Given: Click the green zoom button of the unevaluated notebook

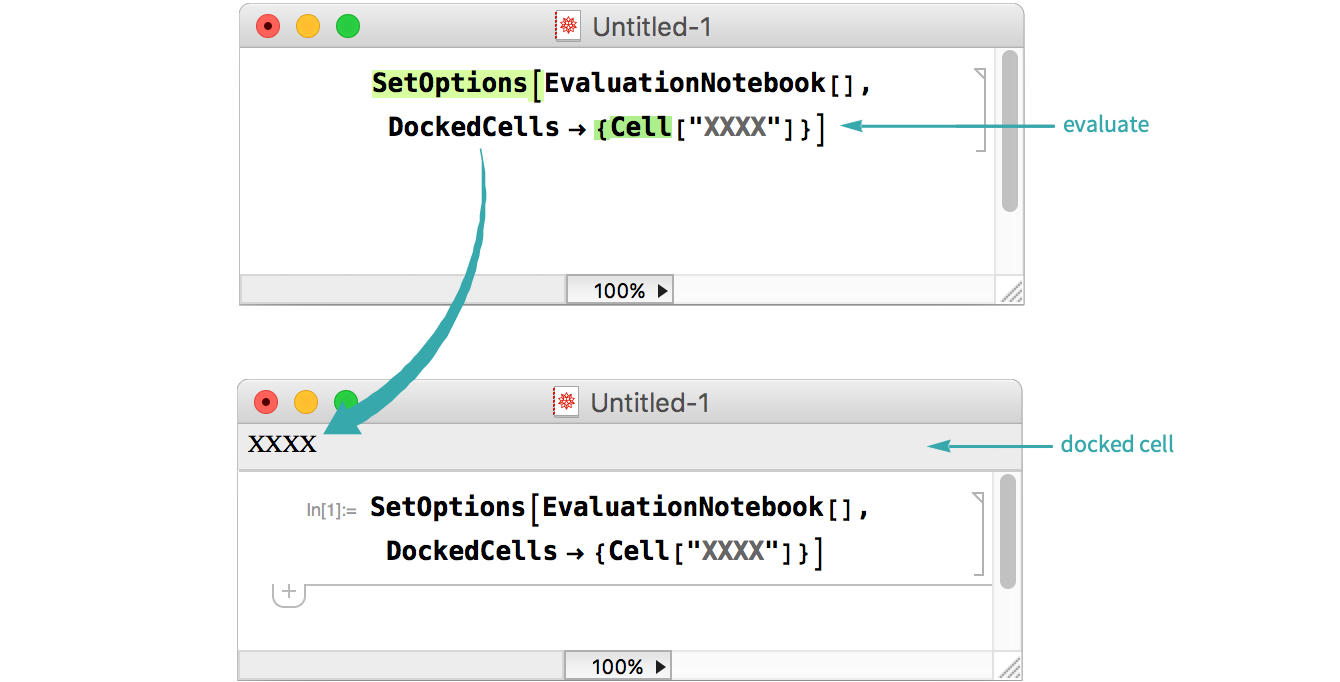Looking at the screenshot, I should point(347,27).
